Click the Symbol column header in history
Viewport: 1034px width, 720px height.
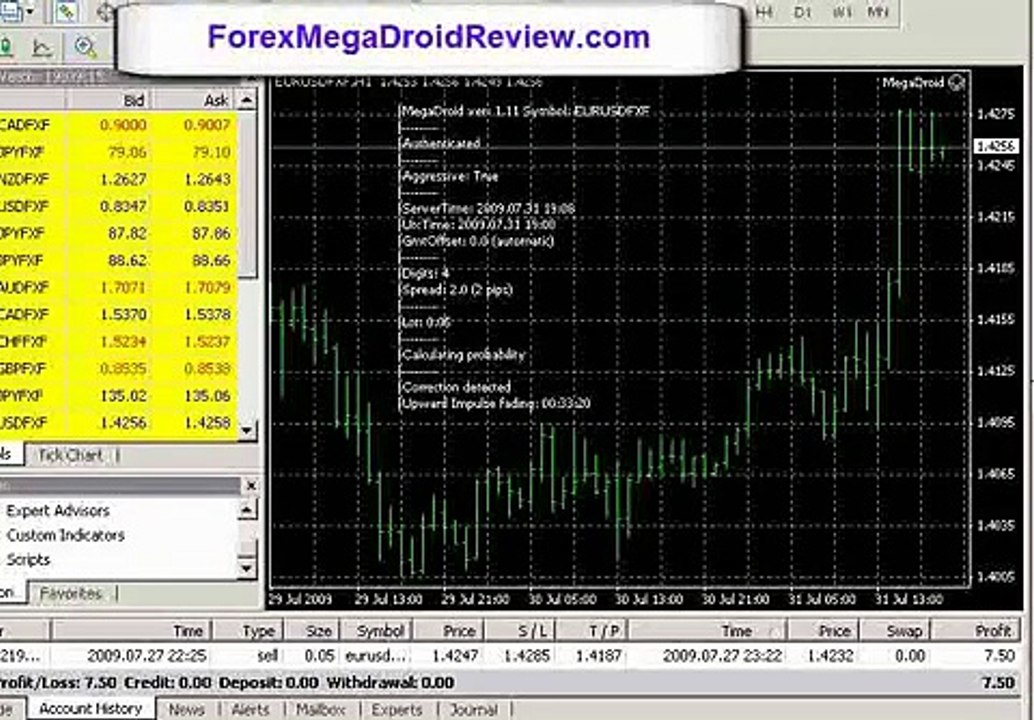377,631
